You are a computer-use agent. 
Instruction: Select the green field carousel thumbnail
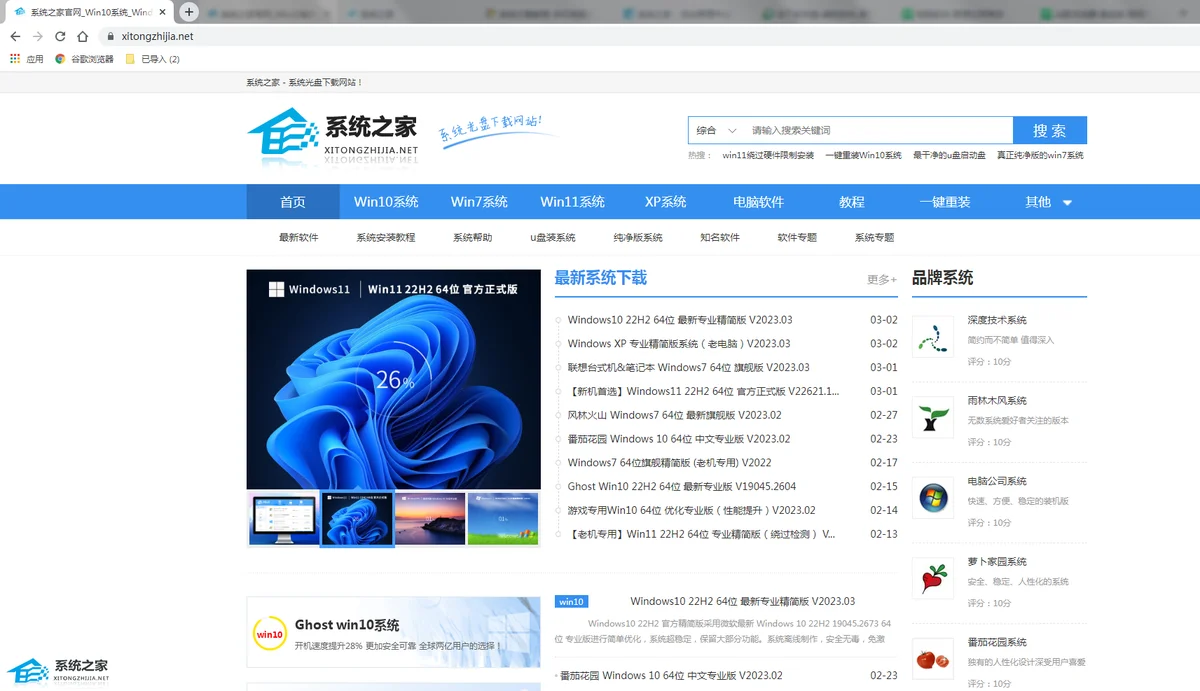tap(503, 518)
